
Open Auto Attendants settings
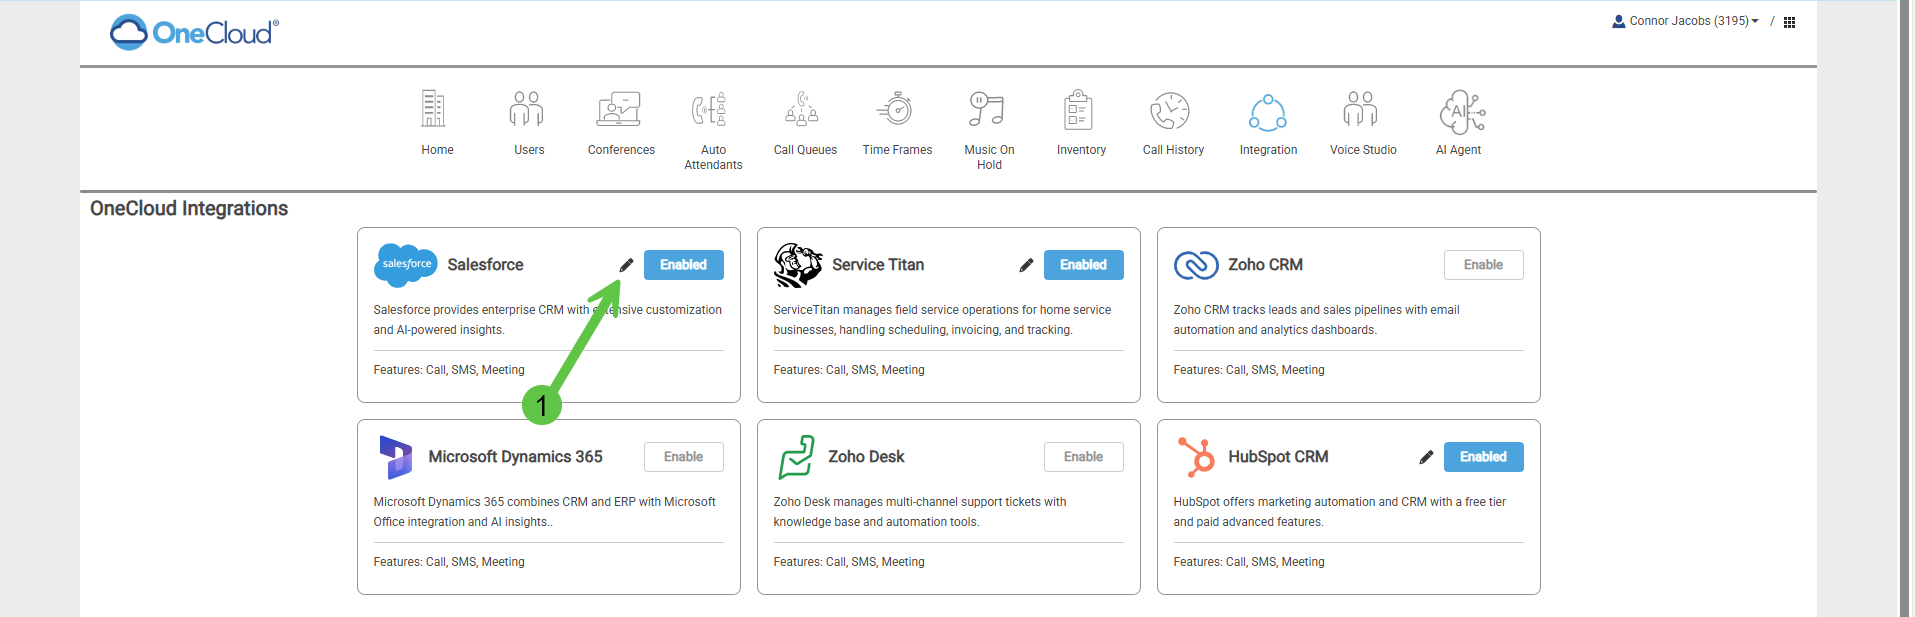(x=711, y=110)
